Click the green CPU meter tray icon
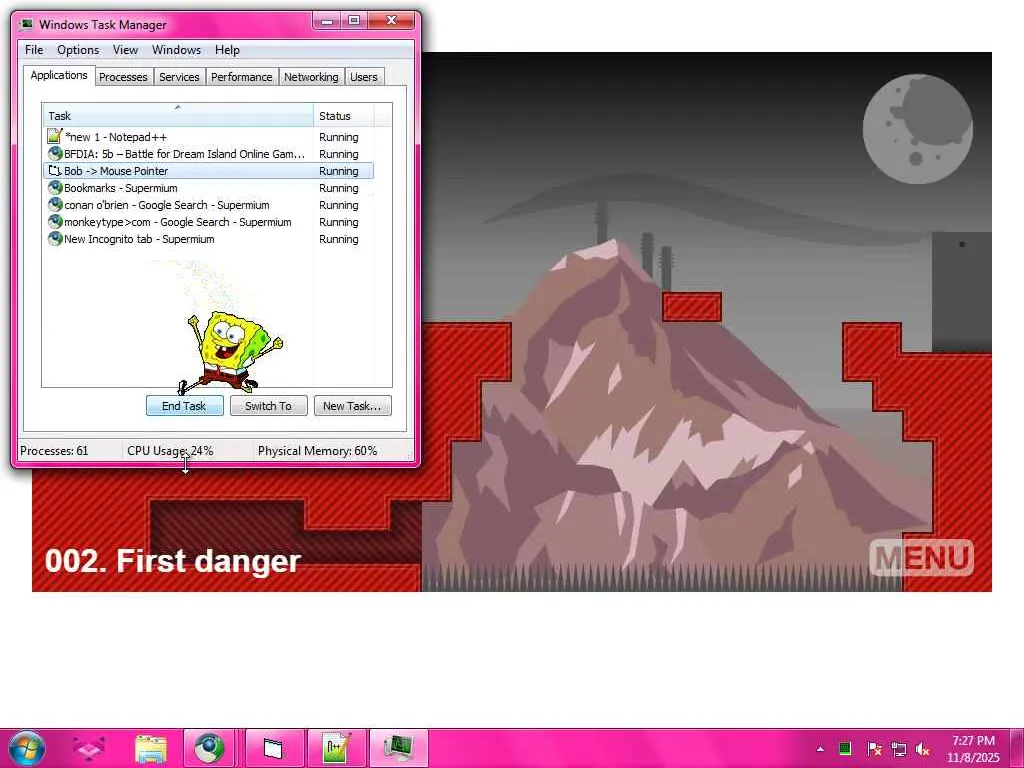 click(844, 748)
